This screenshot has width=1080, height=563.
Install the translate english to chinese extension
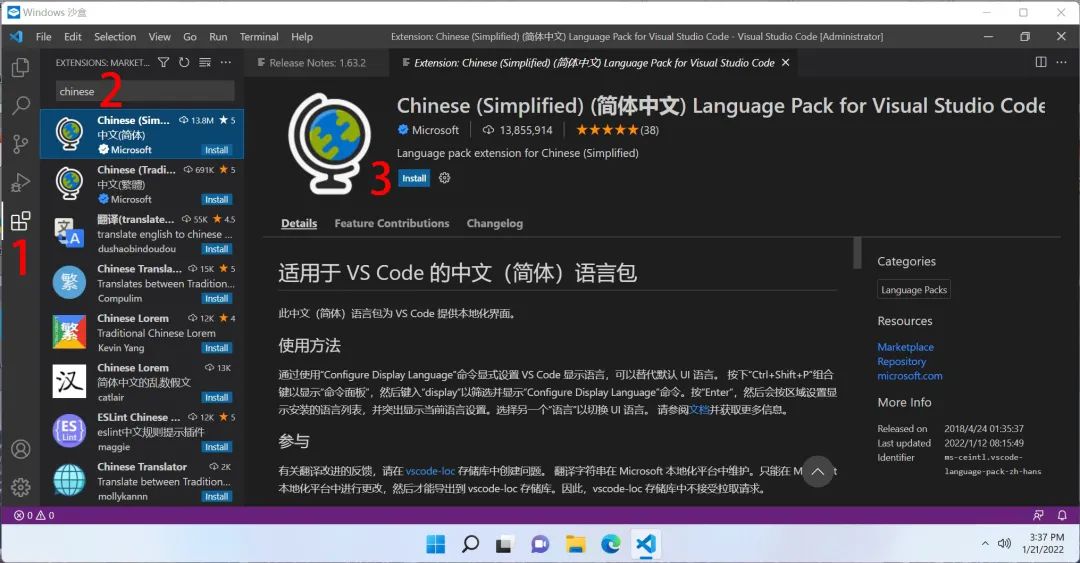point(216,249)
